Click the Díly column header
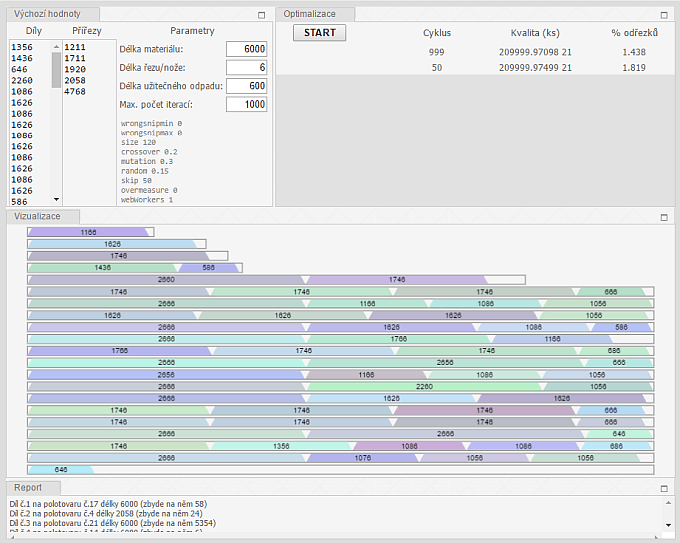The width and height of the screenshot is (680, 543). point(34,31)
